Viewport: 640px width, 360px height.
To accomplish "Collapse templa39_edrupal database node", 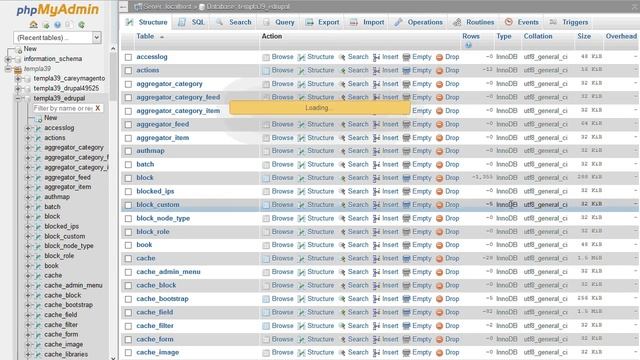I will tap(18, 98).
